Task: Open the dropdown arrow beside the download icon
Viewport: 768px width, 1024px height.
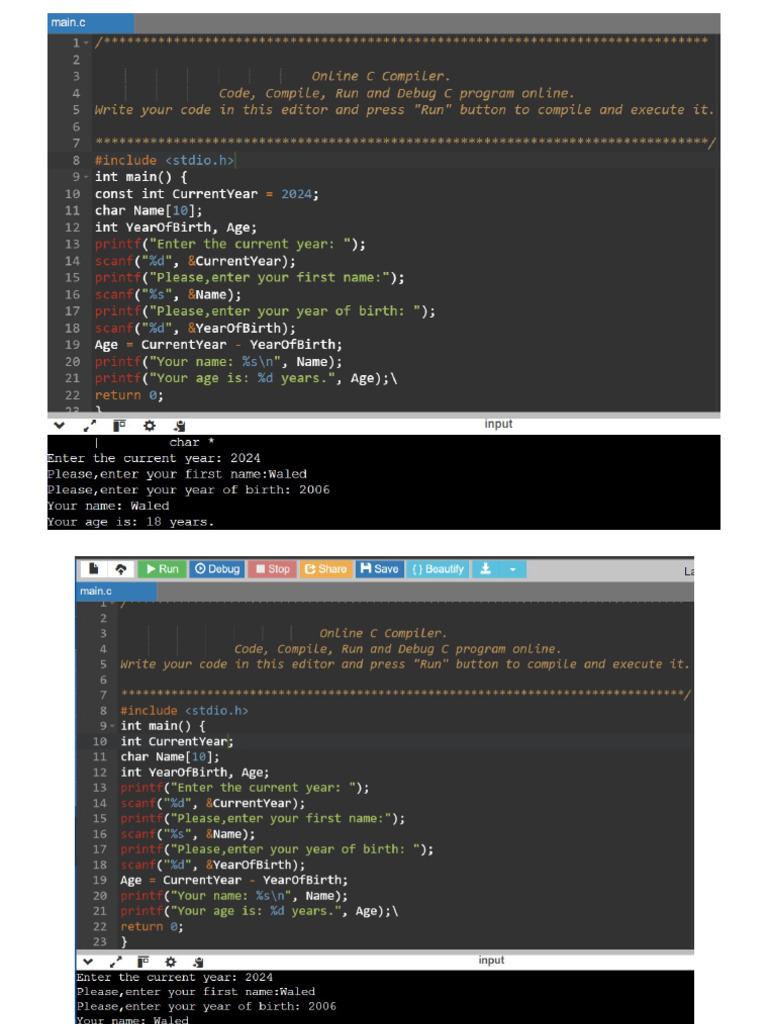Action: tap(513, 569)
